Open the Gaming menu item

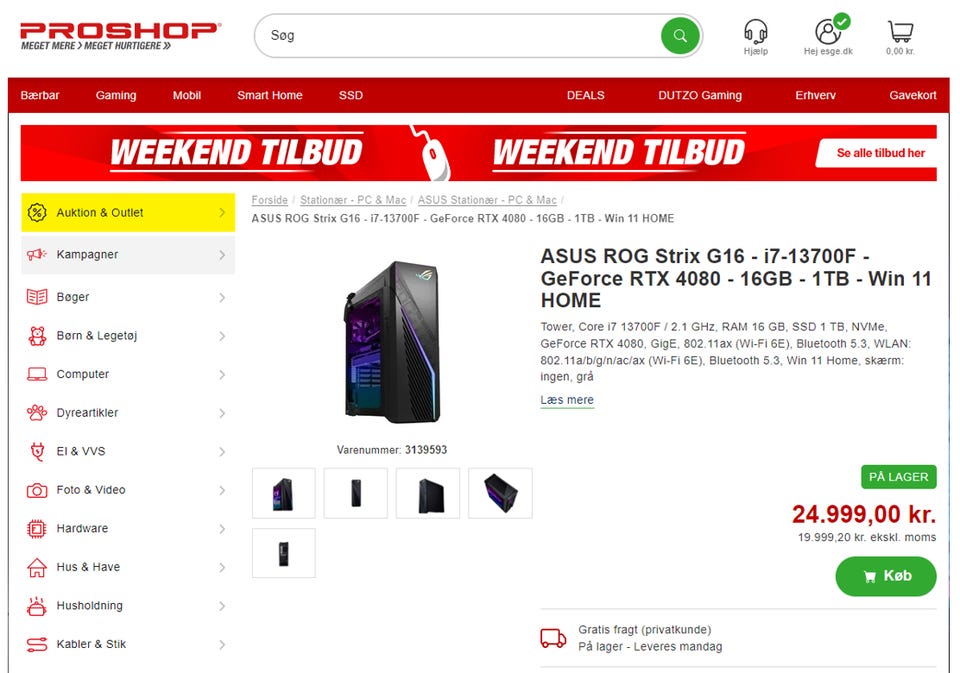(116, 96)
